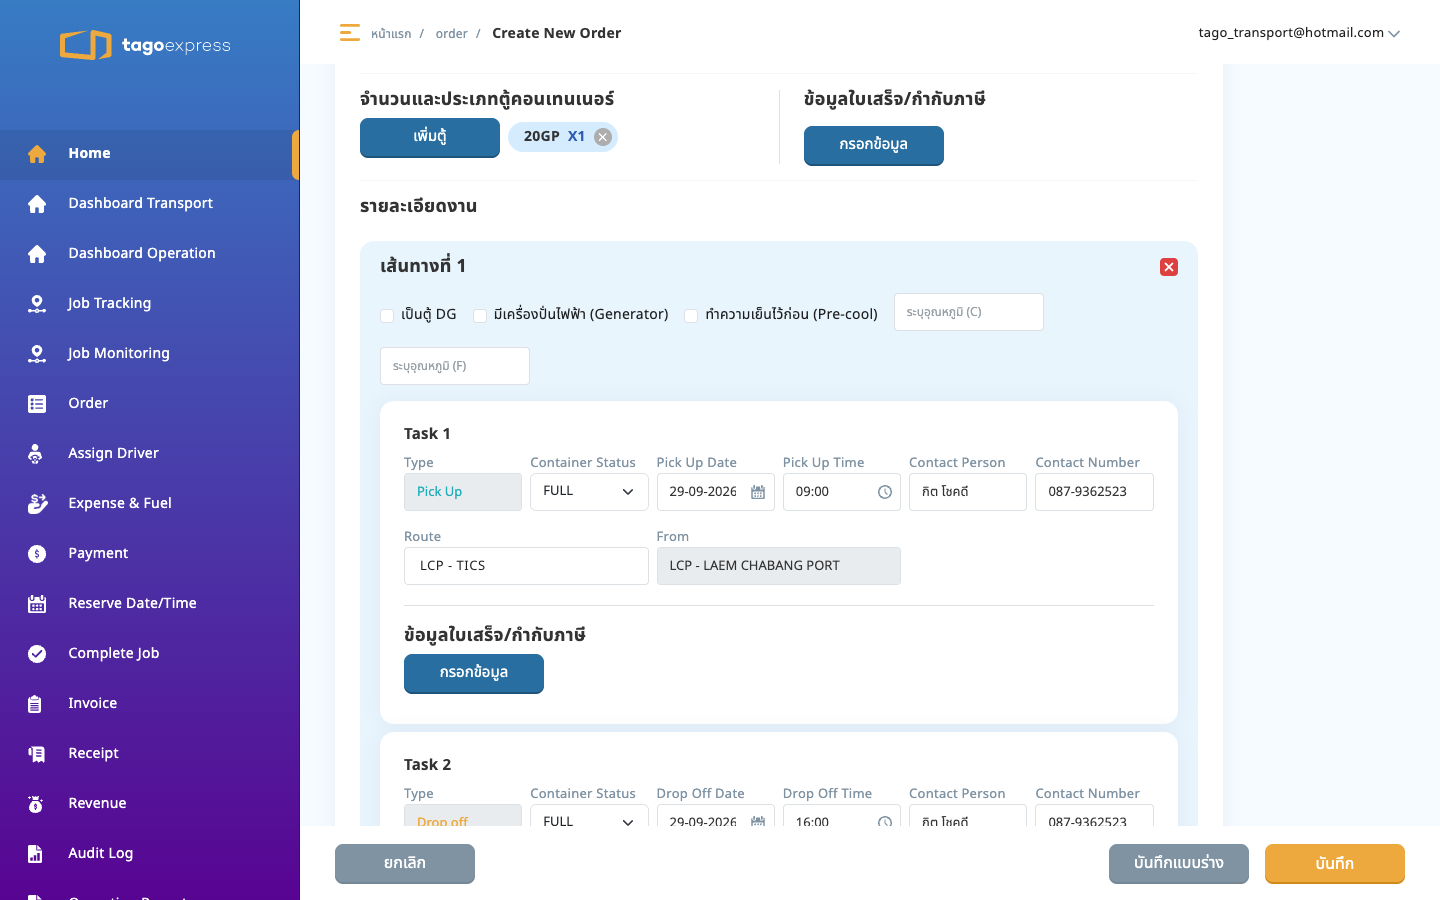Check the Pre-cool checkbox
Screen dimensions: 1440x900
click(691, 315)
